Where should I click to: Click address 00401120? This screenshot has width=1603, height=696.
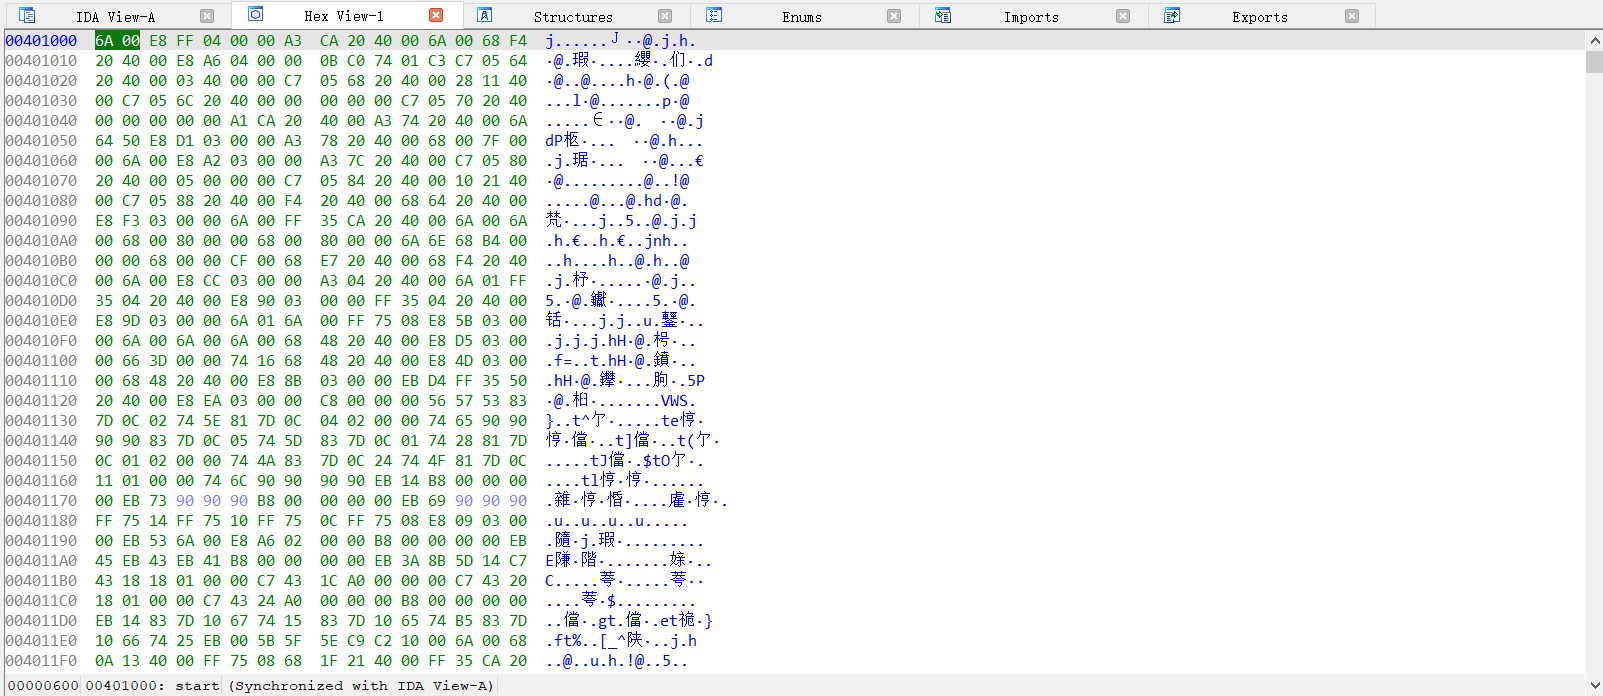click(x=41, y=401)
